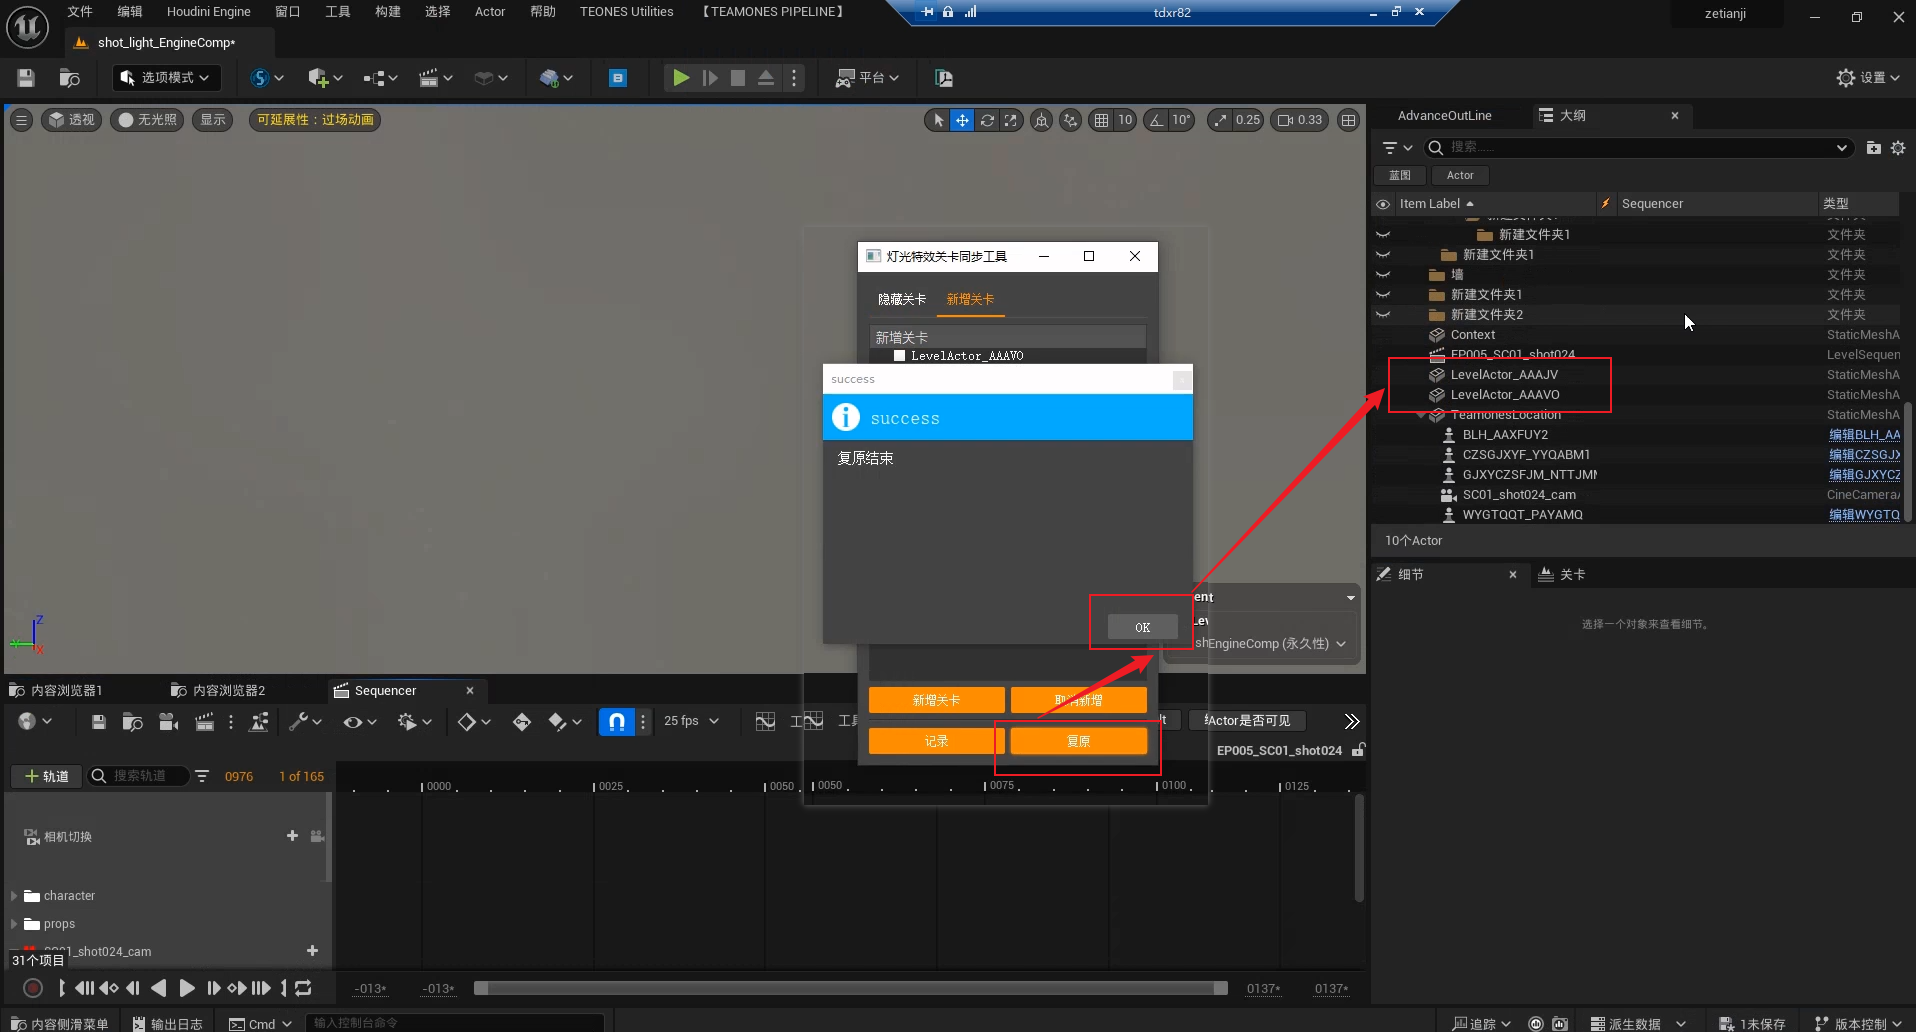The height and width of the screenshot is (1032, 1916).
Task: Click OK in the success dialog
Action: (1142, 627)
